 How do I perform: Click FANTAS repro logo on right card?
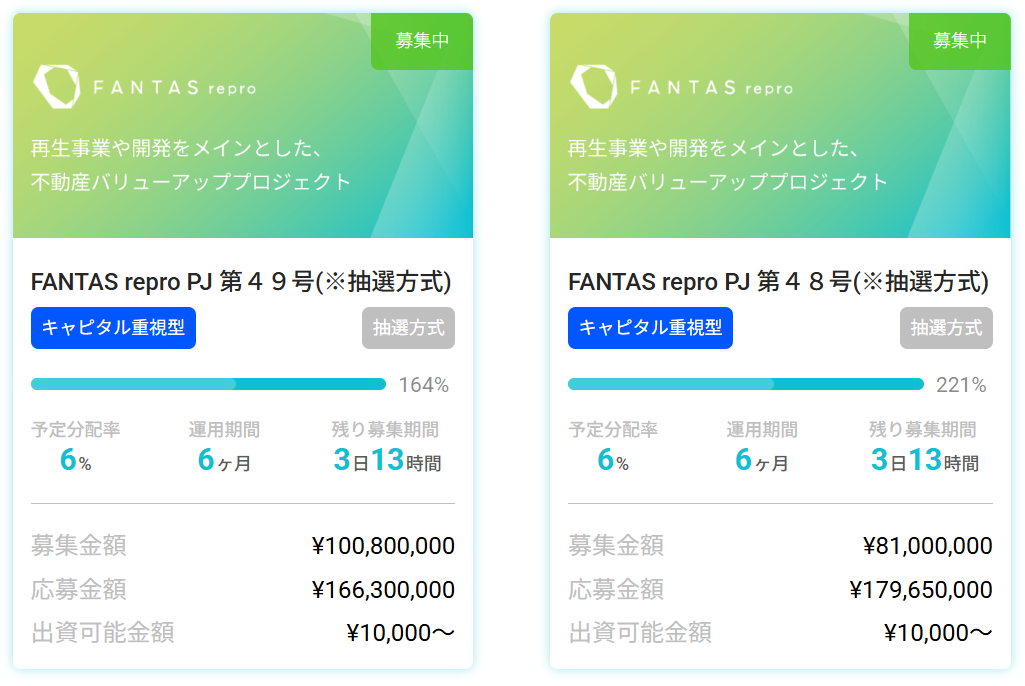[682, 86]
